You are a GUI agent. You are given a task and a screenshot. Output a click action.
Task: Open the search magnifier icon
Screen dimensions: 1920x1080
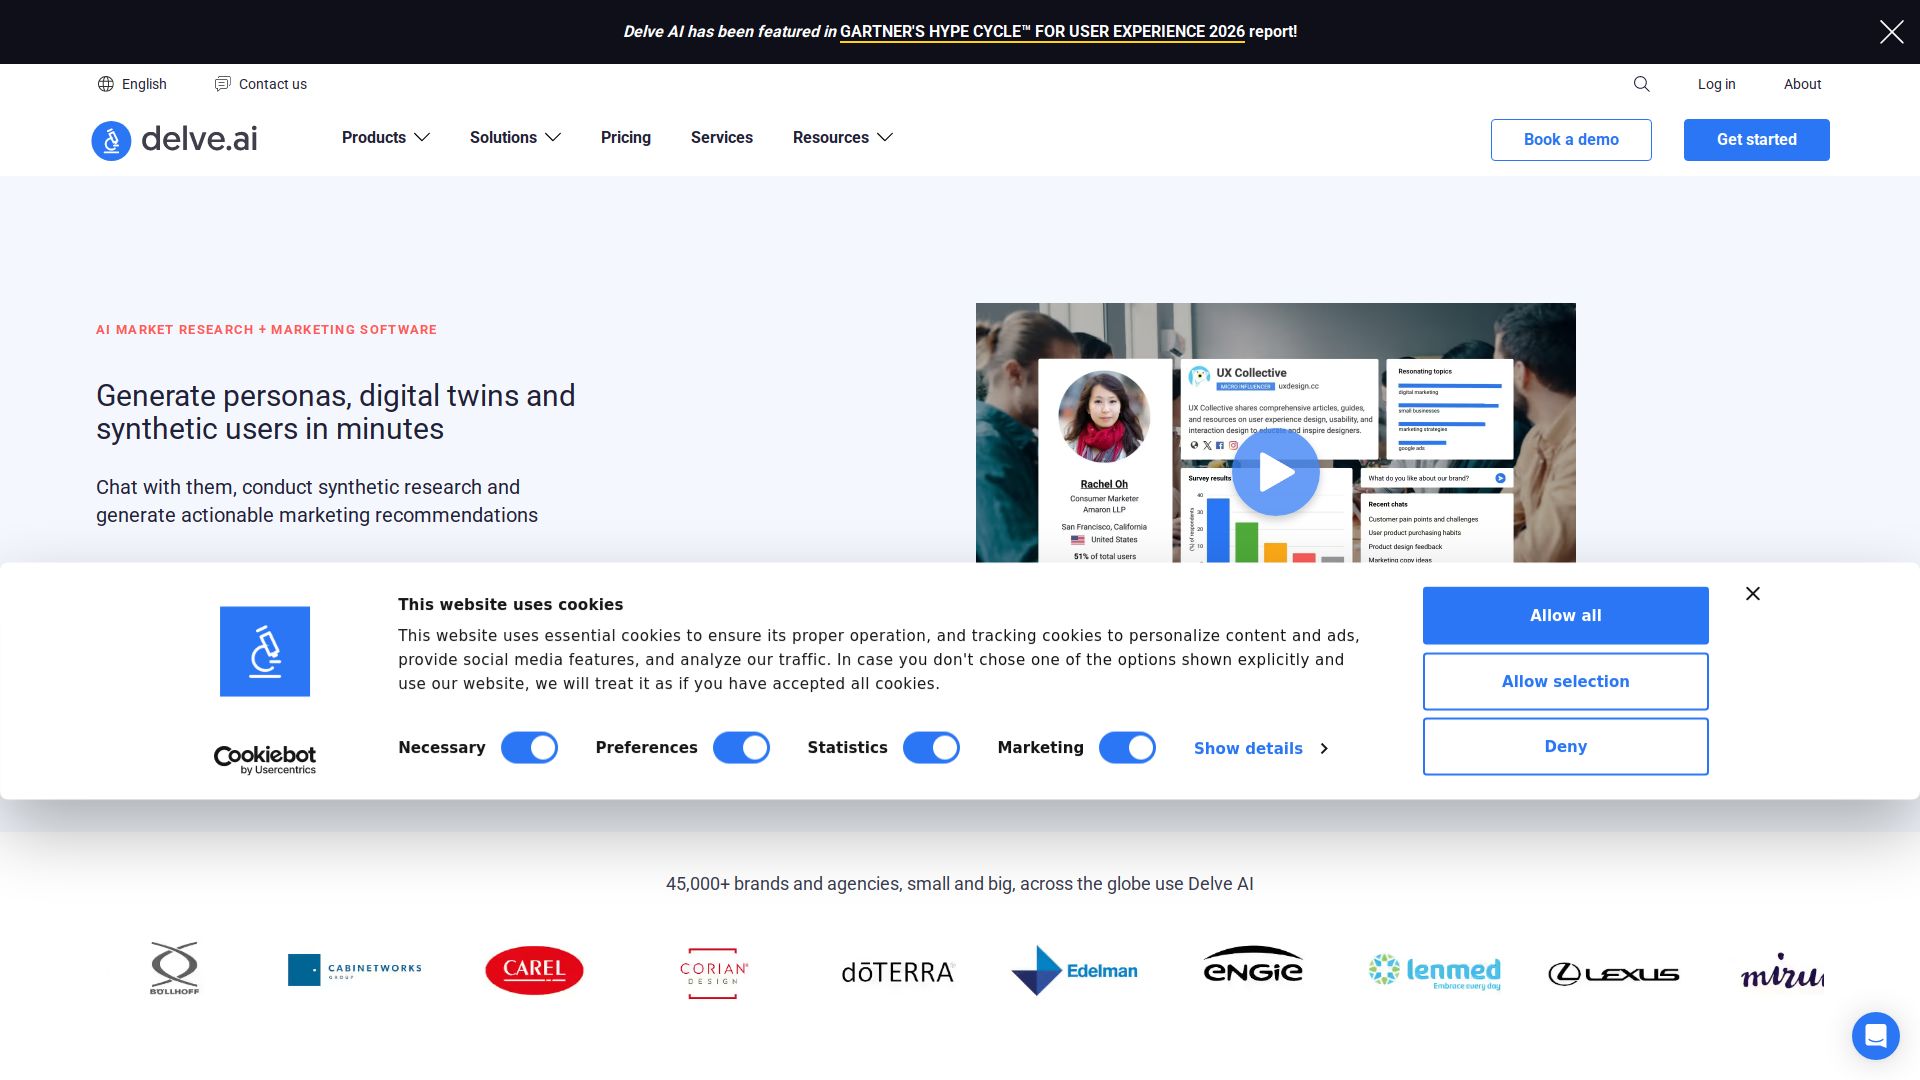click(x=1641, y=84)
